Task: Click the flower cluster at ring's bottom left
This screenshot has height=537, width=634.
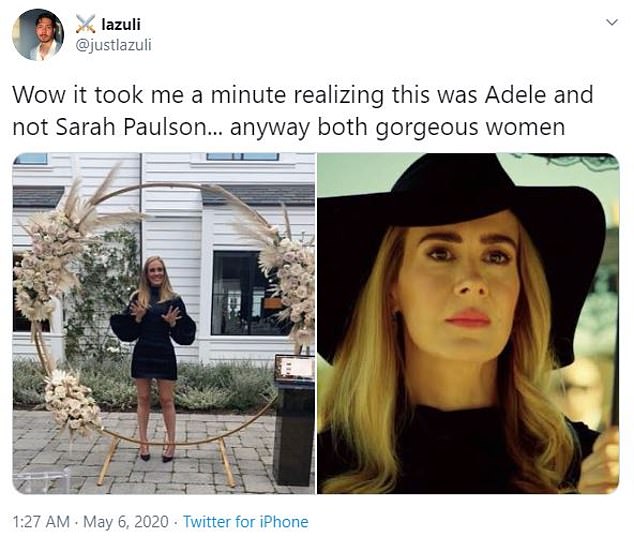Action: 72,402
